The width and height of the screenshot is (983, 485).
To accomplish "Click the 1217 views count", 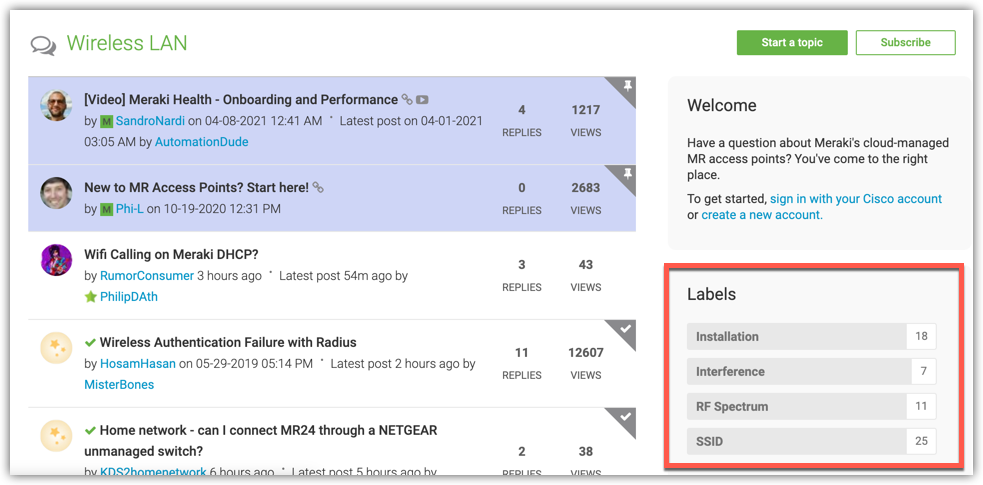I will point(586,110).
